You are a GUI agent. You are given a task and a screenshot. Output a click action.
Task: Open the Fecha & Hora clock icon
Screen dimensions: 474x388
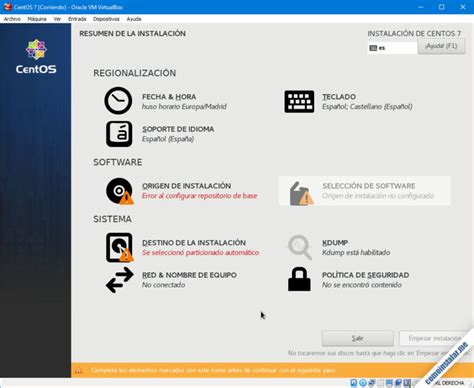click(x=118, y=101)
